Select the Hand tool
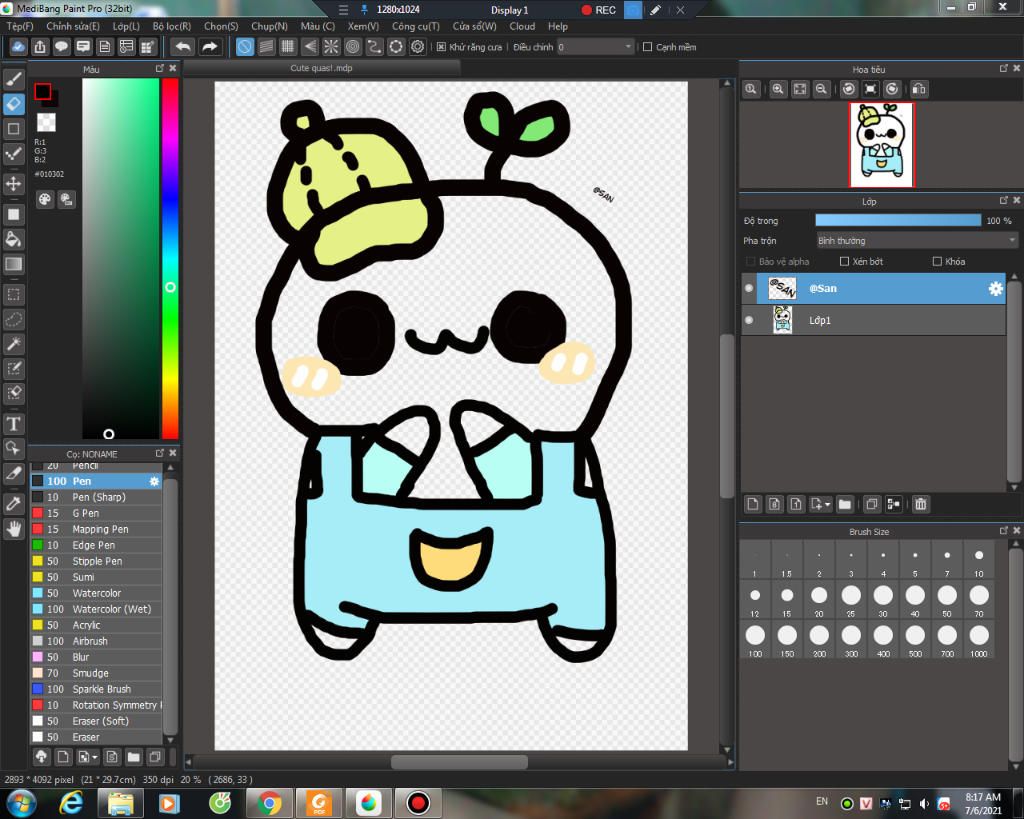 pyautogui.click(x=14, y=528)
